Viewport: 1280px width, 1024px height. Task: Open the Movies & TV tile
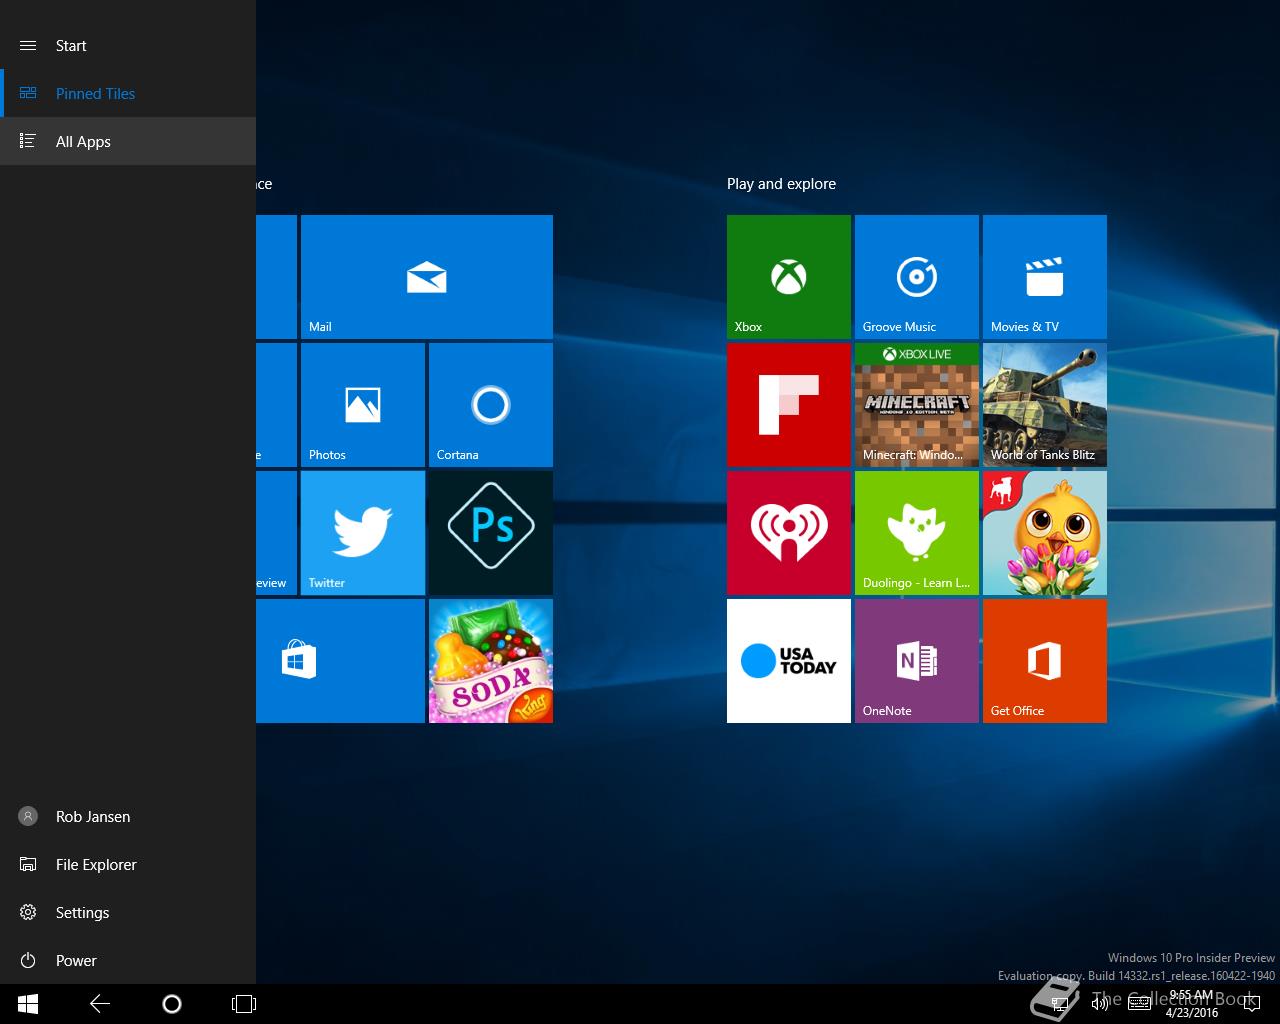click(1045, 277)
